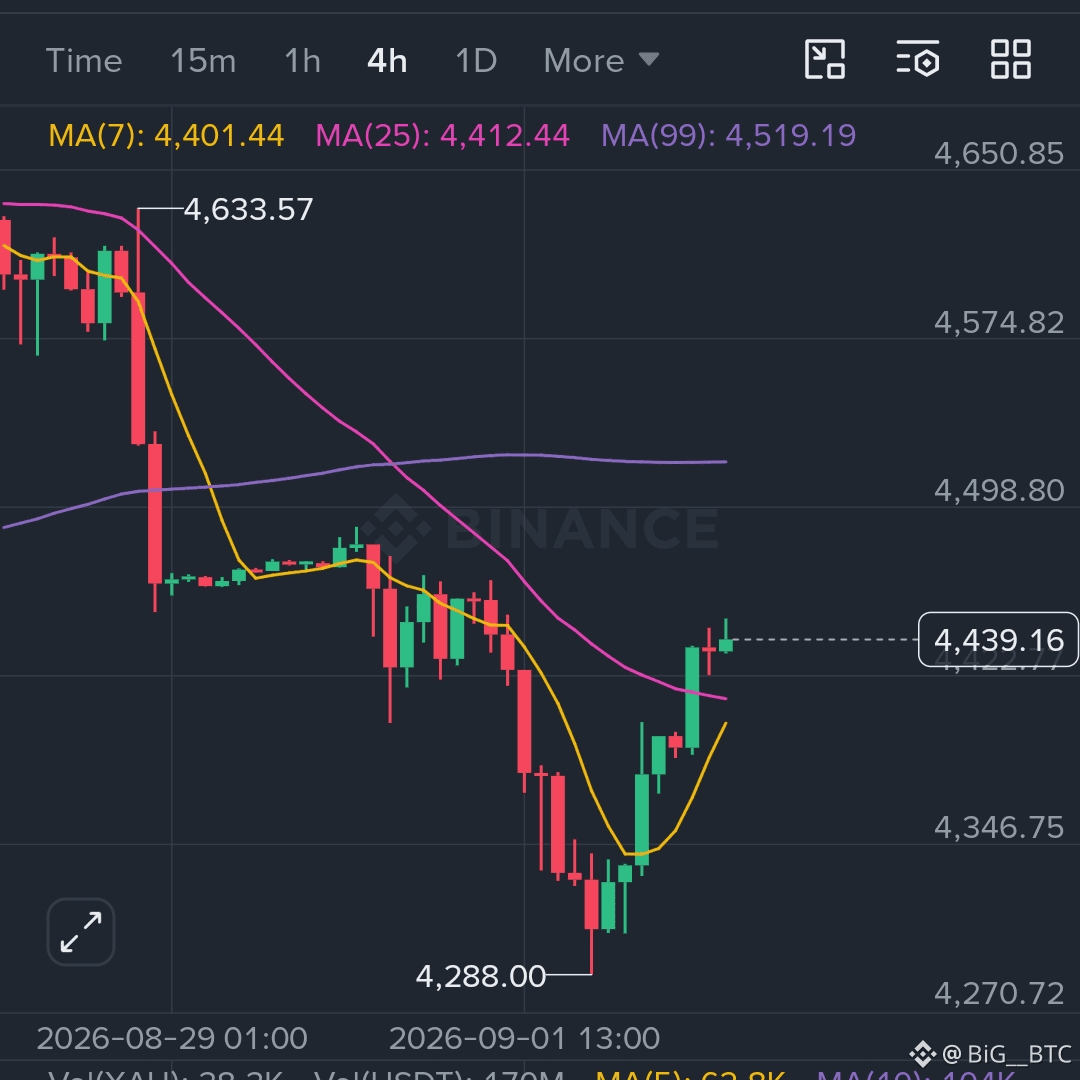Screen dimensions: 1080x1080
Task: Switch to the 1h timeframe
Action: (302, 61)
